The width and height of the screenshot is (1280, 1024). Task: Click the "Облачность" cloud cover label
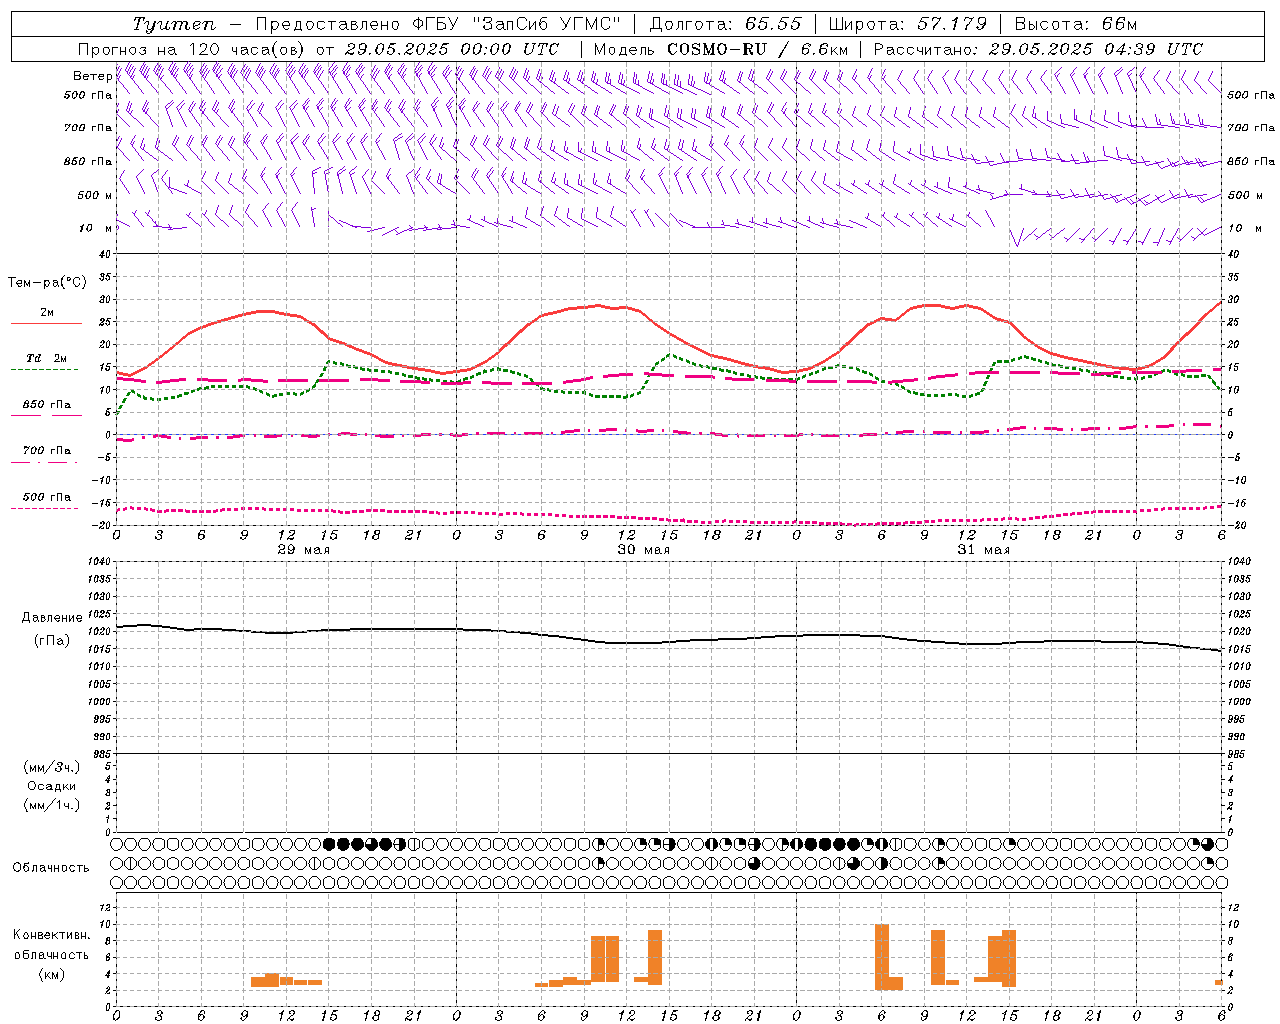(x=51, y=867)
